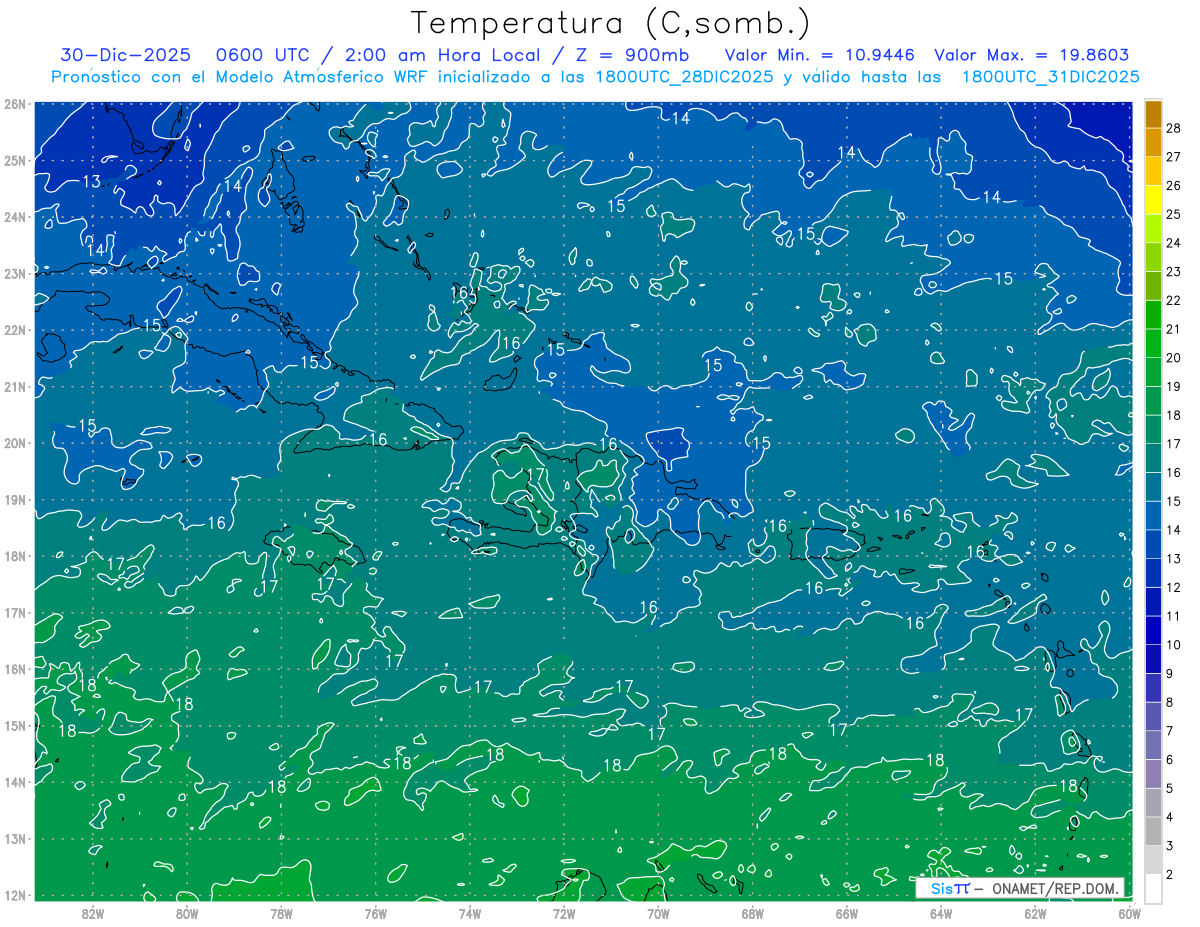Click latitude axis label "18N"
This screenshot has height=927, width=1200.
tap(15, 556)
